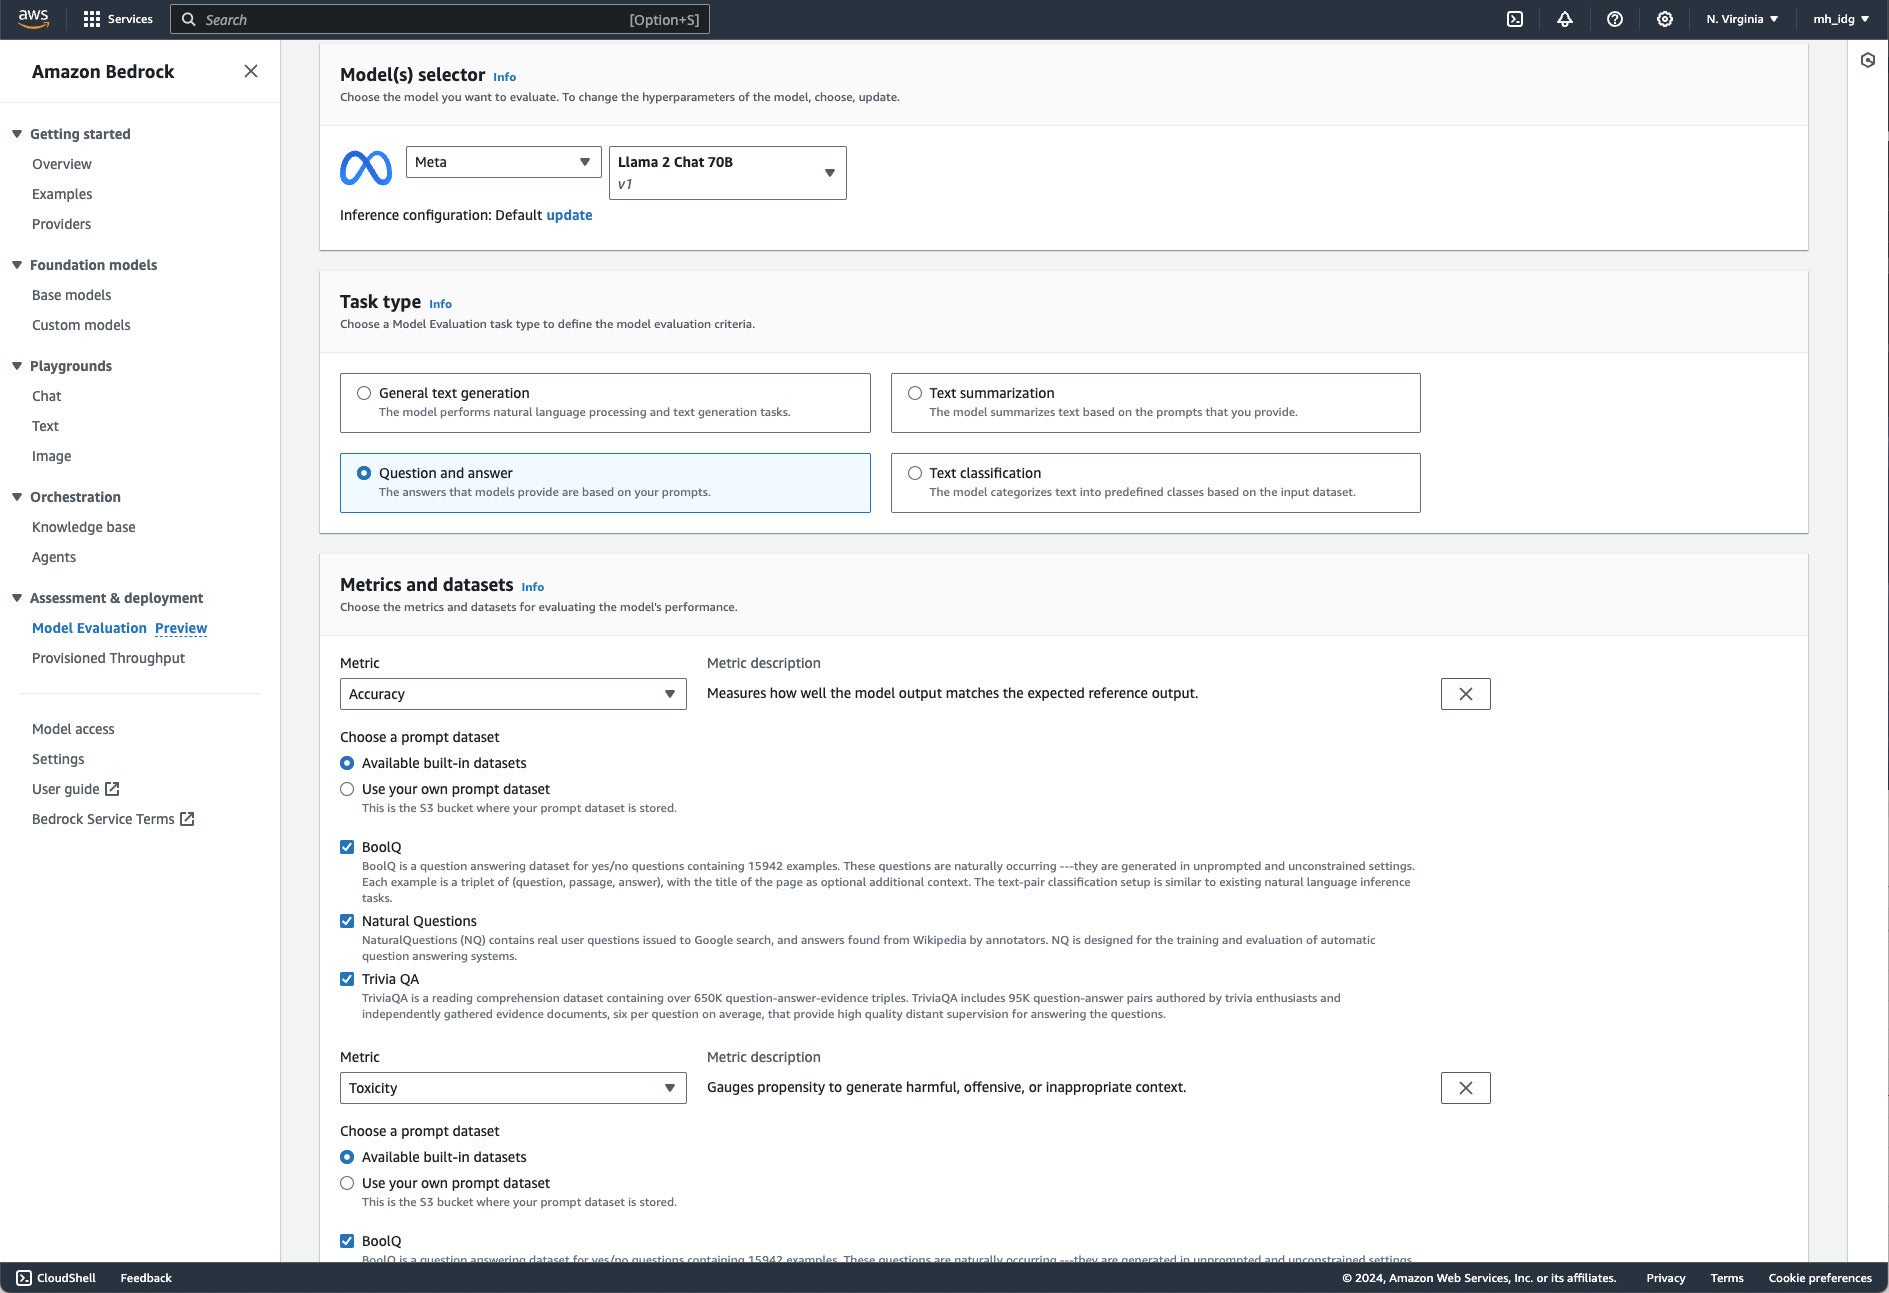Open the settings gear icon
Screen dimensions: 1889x1293
coord(1665,19)
